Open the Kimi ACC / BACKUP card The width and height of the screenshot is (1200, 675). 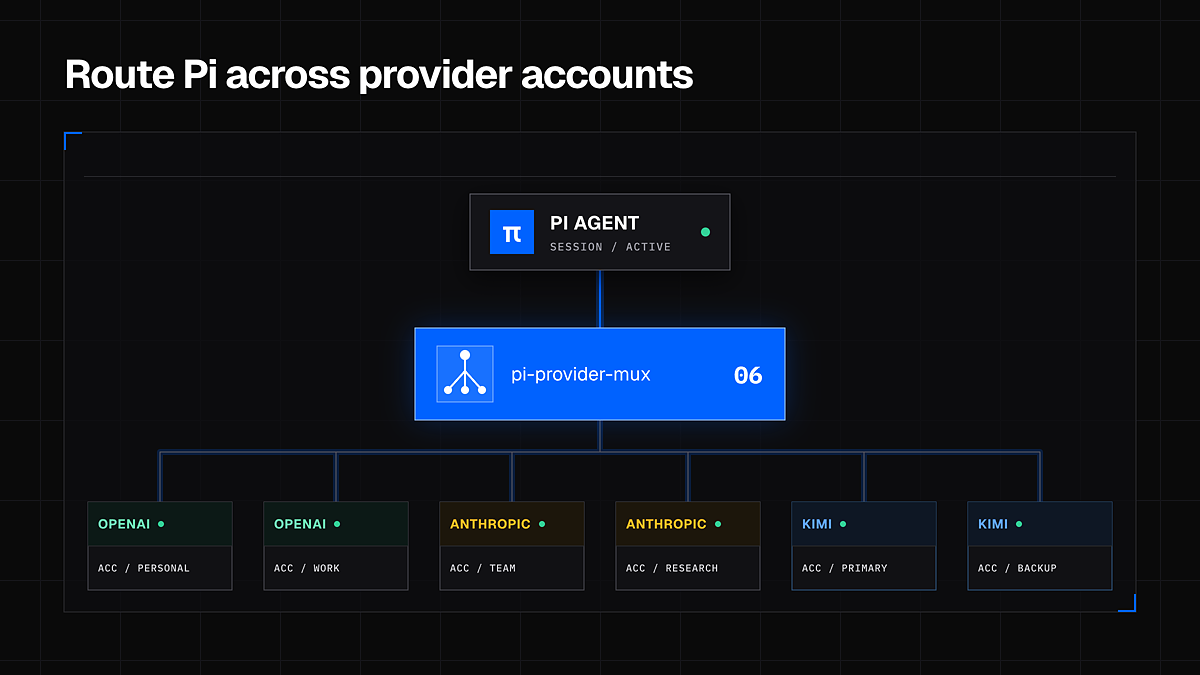[x=1040, y=546]
